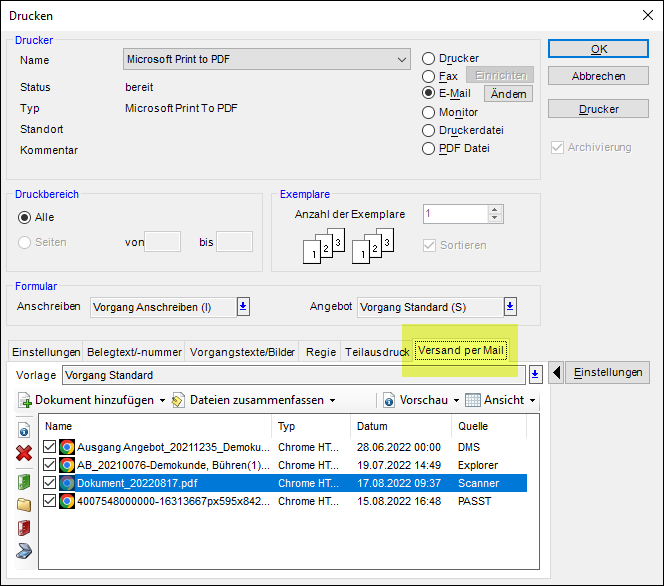Image resolution: width=664 pixels, height=586 pixels.
Task: Open the Anschreiben form dropdown
Action: (243, 307)
